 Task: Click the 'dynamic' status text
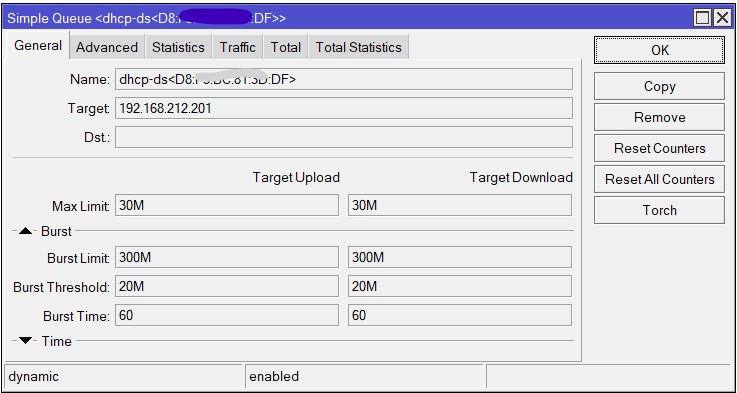[33, 377]
